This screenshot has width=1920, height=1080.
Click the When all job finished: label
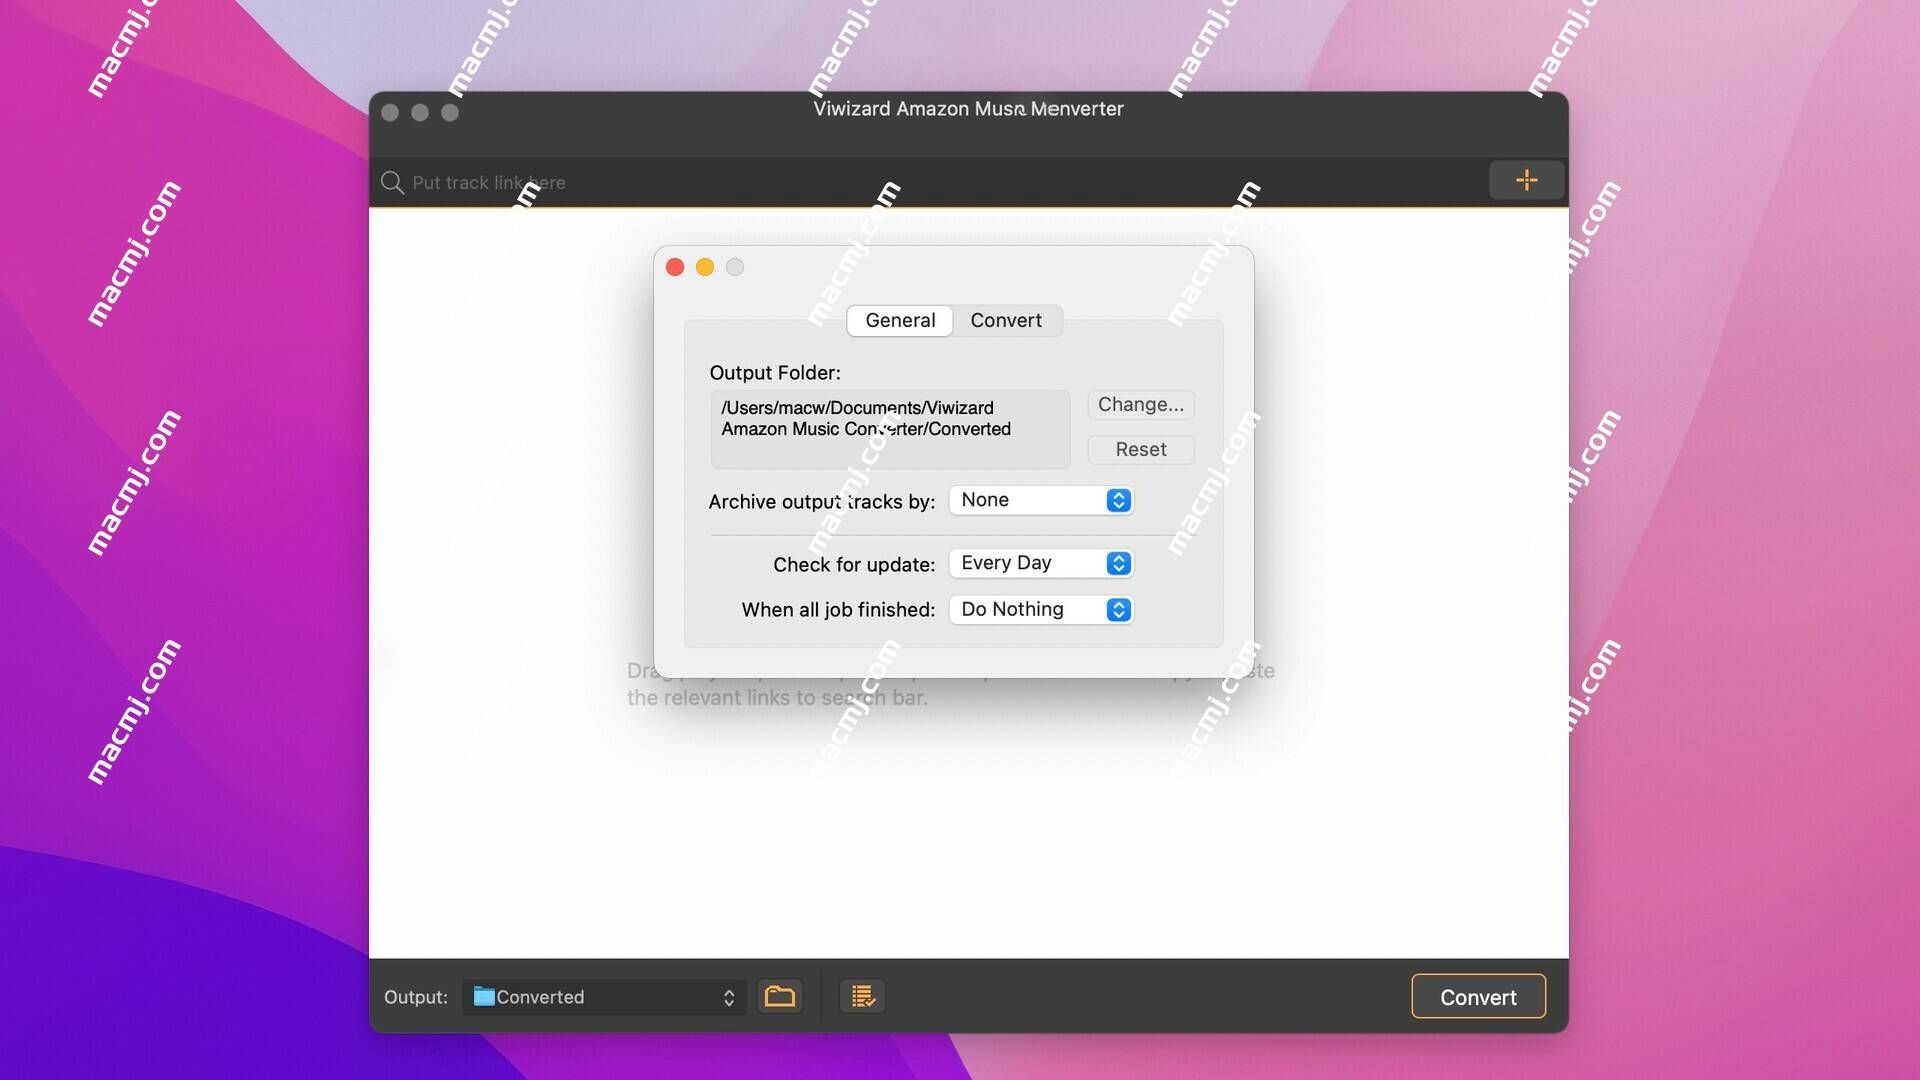click(838, 610)
